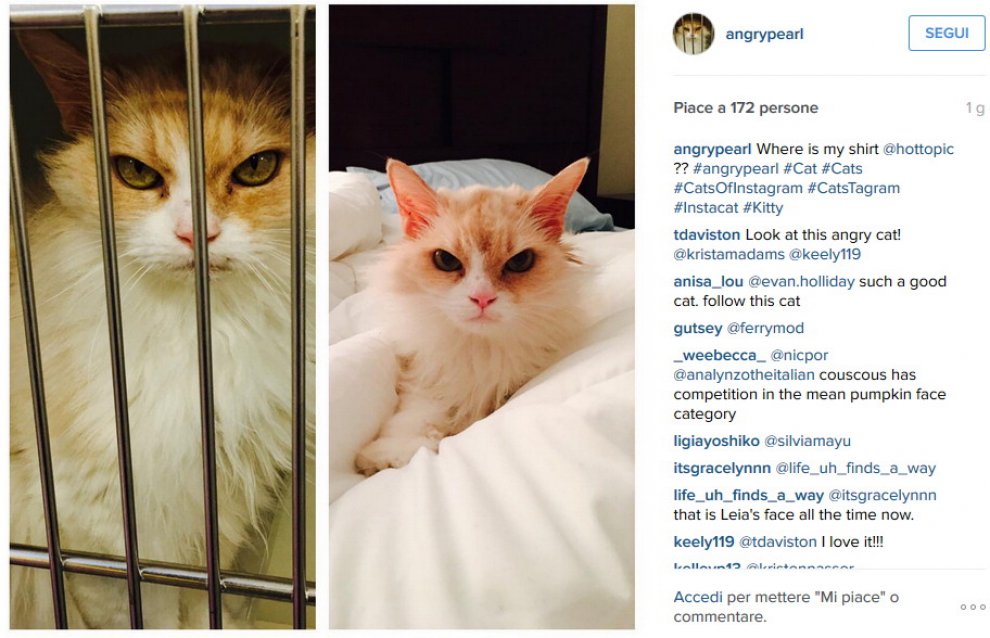Open the @analynzotheitalian mention
This screenshot has height=638, width=990.
coord(744,375)
